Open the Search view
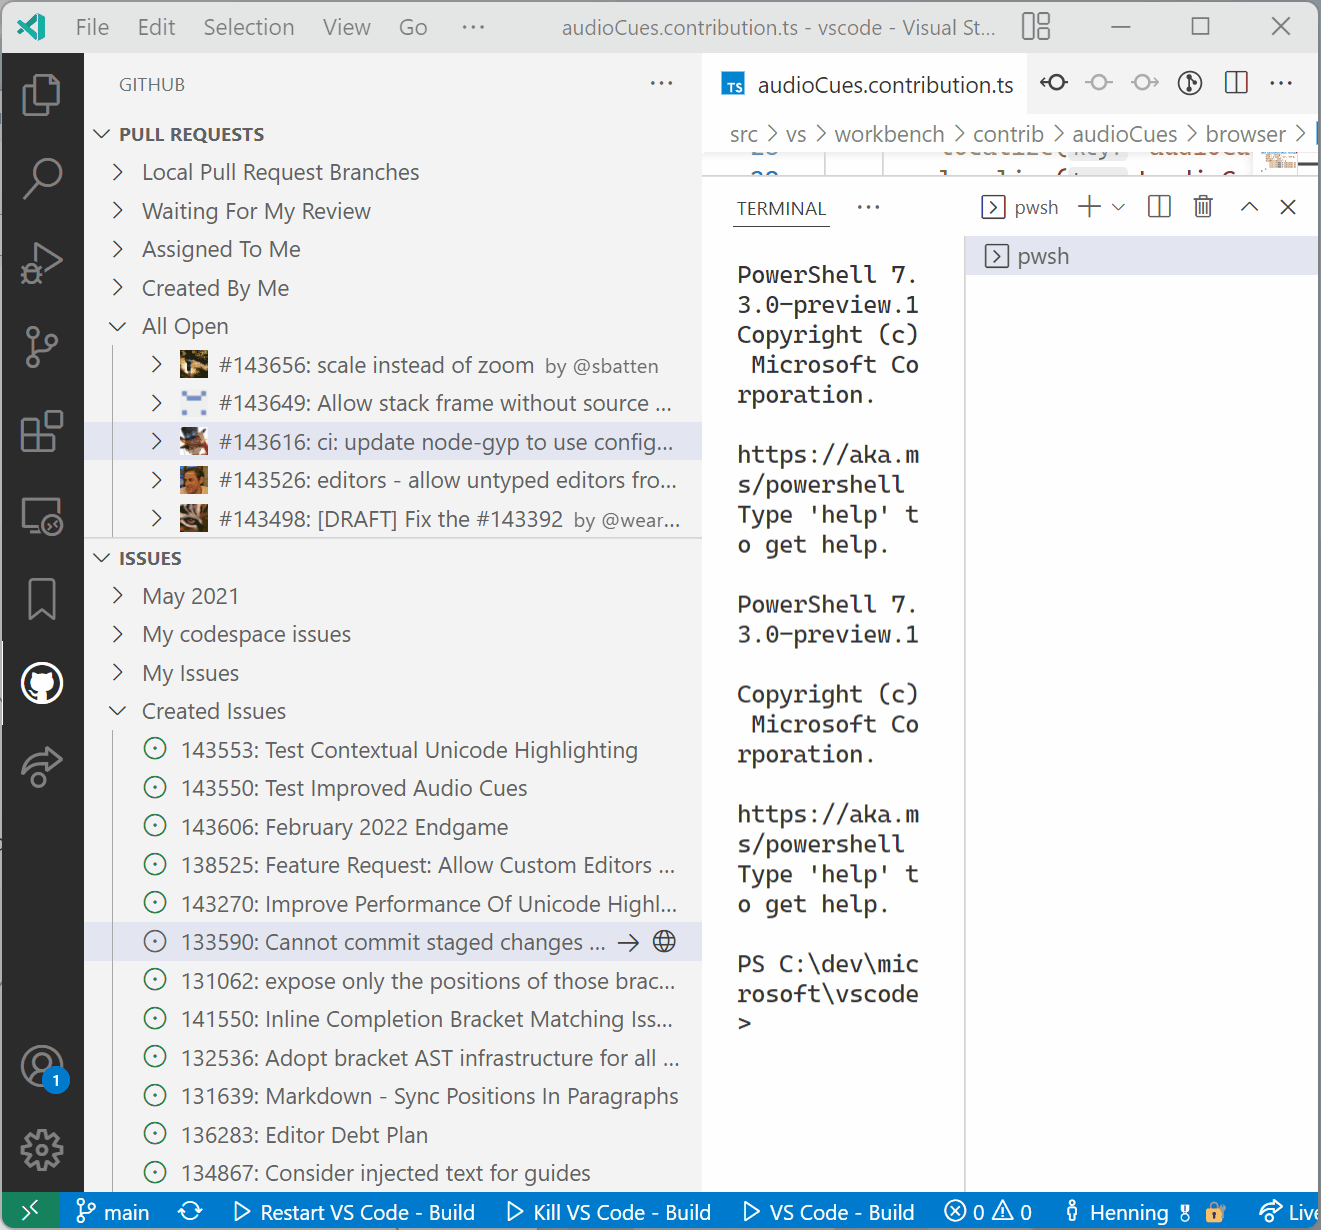This screenshot has height=1230, width=1321. point(41,179)
